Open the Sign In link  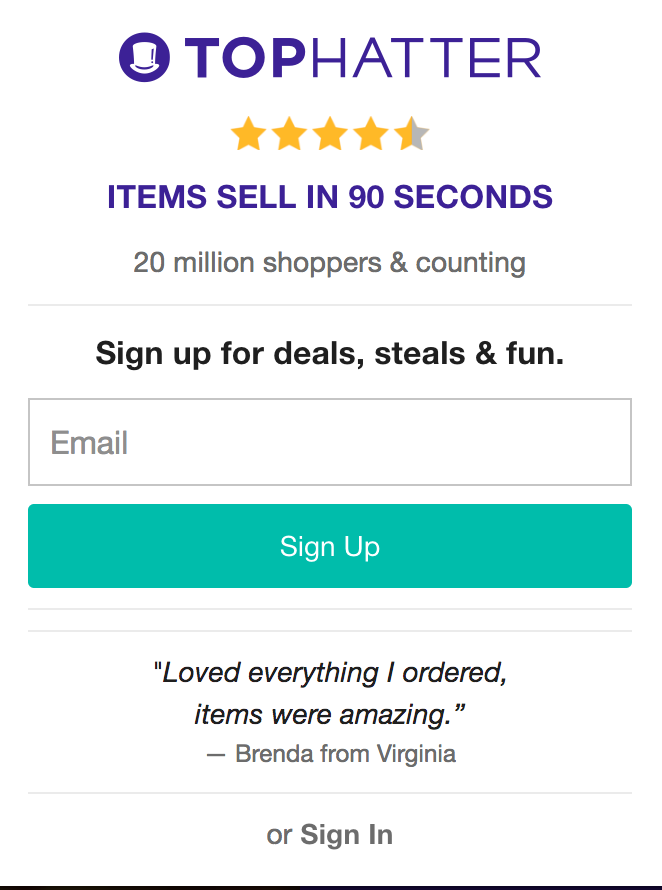(347, 835)
